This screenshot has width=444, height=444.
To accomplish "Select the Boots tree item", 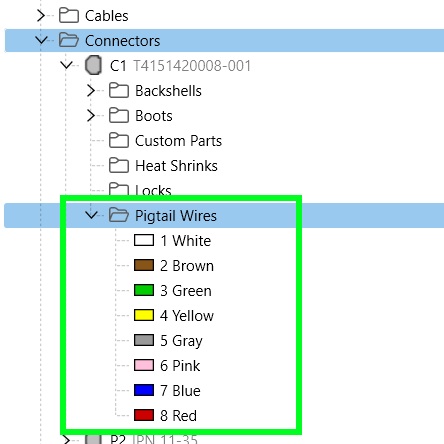I will tap(154, 116).
